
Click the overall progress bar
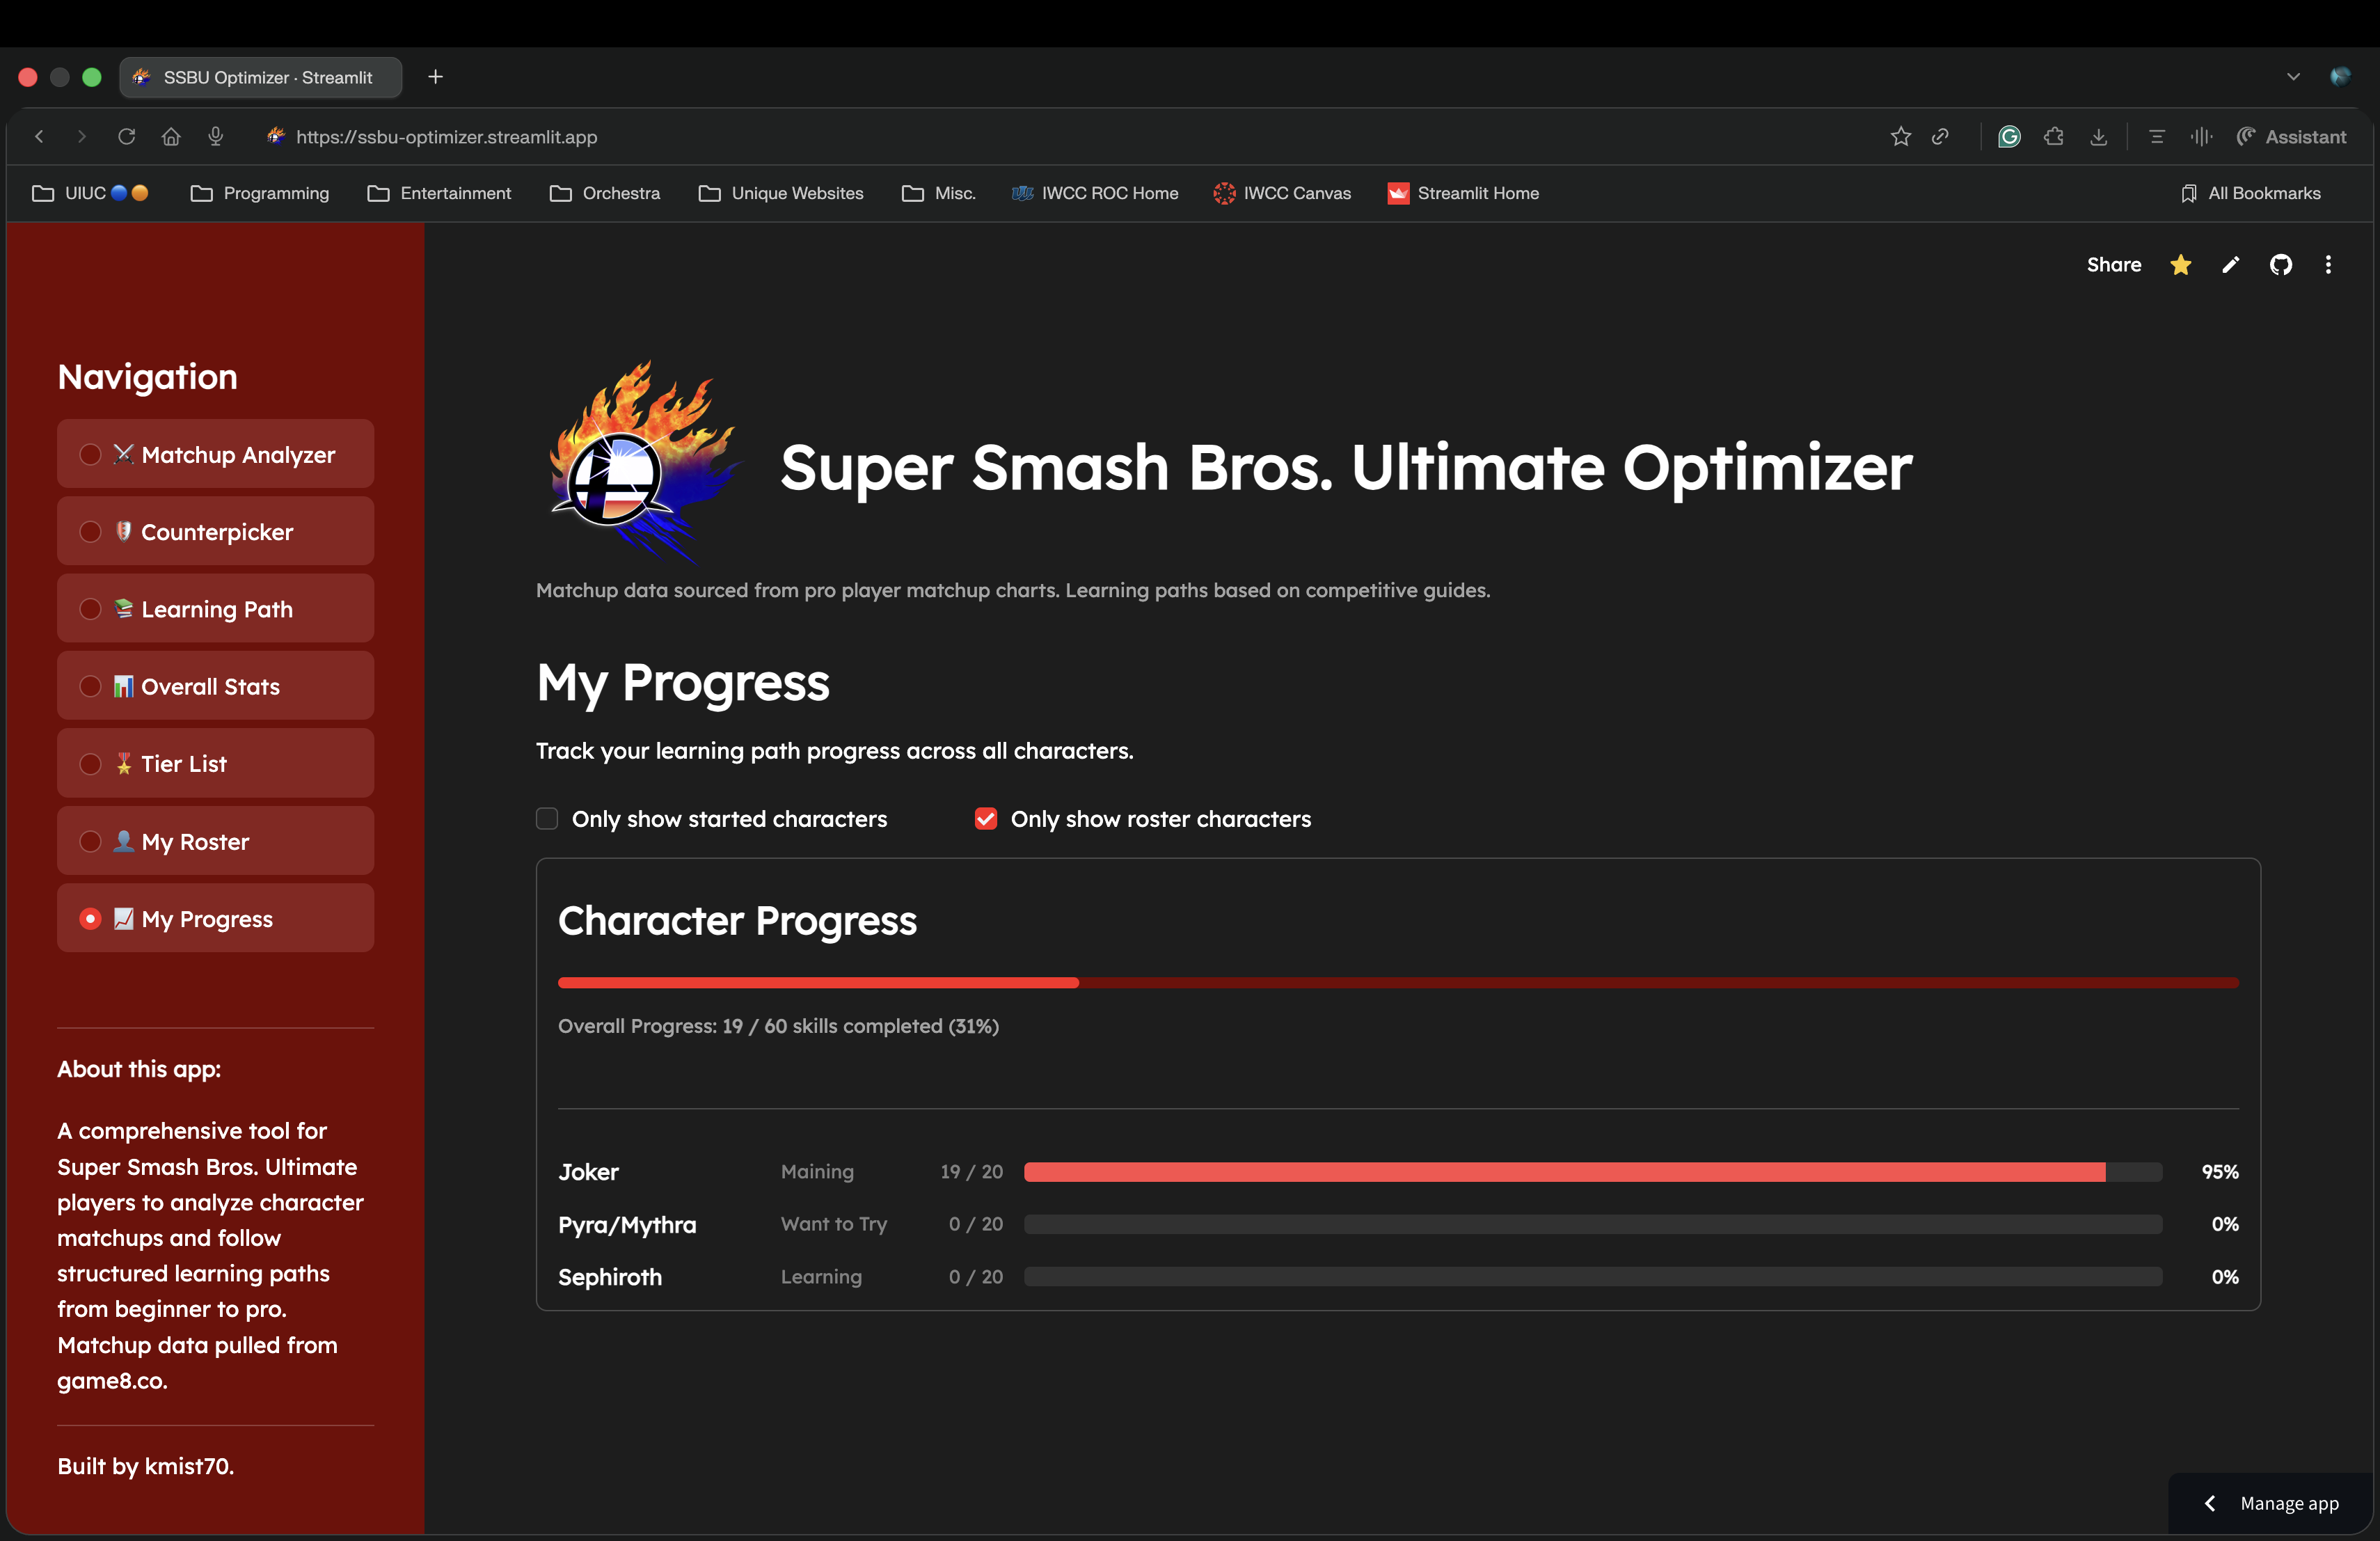tap(1398, 983)
